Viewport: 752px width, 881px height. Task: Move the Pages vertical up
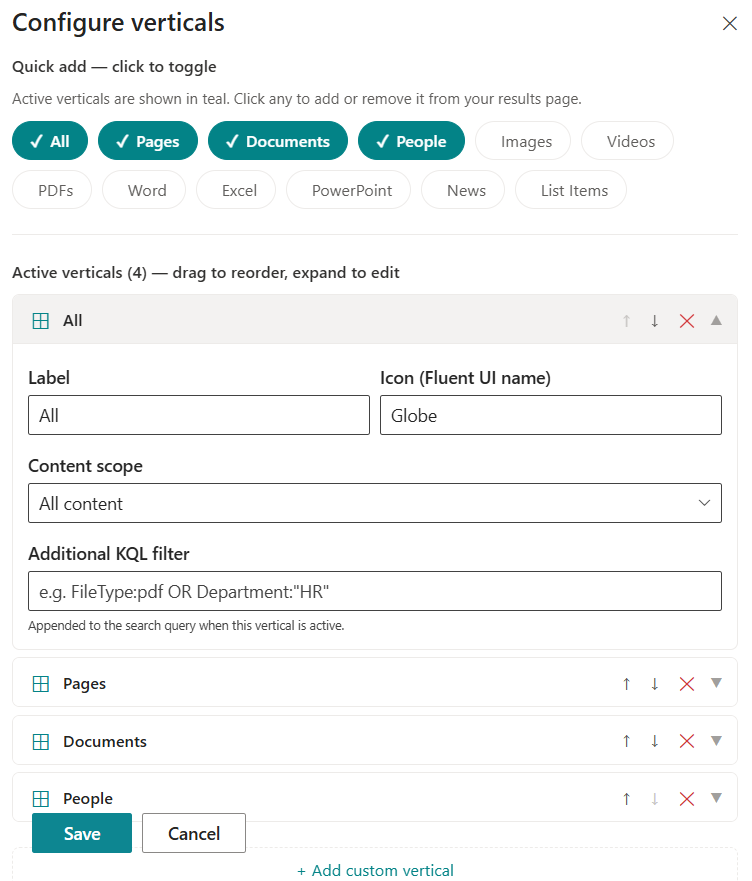tap(627, 684)
